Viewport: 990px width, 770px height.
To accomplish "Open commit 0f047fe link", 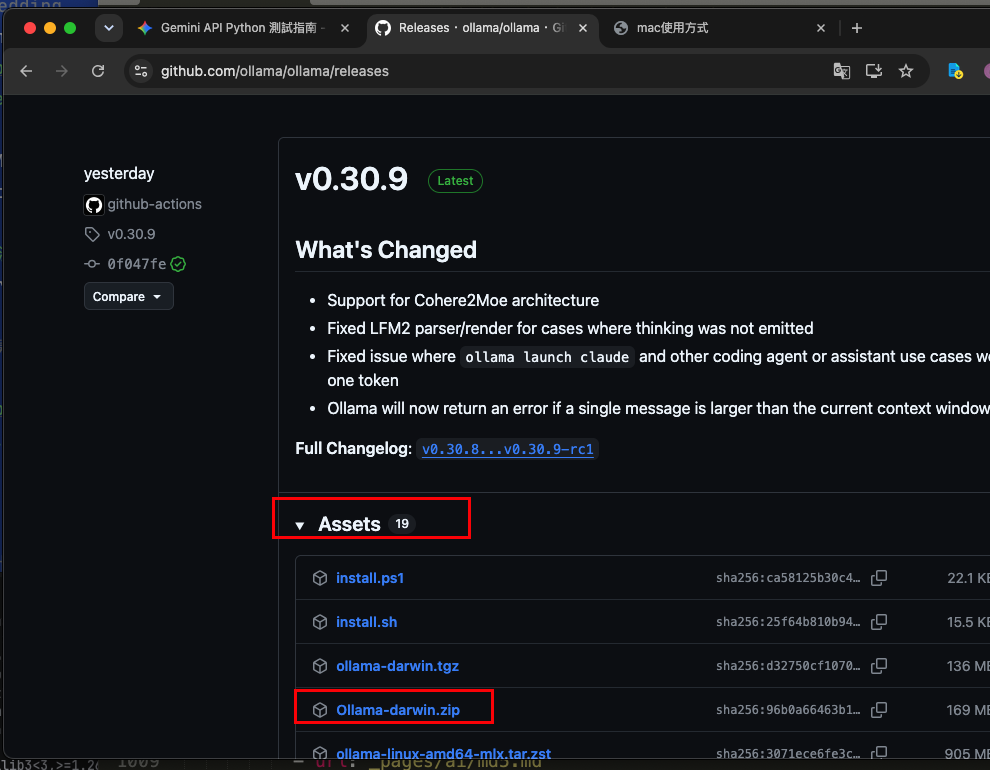I will pos(136,264).
